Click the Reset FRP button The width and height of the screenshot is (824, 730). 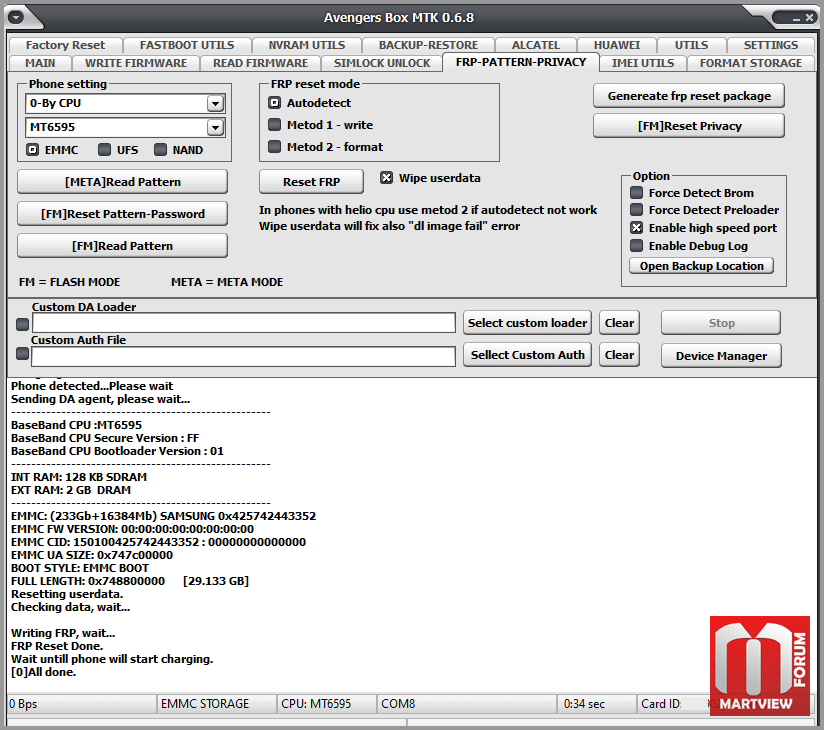(311, 182)
